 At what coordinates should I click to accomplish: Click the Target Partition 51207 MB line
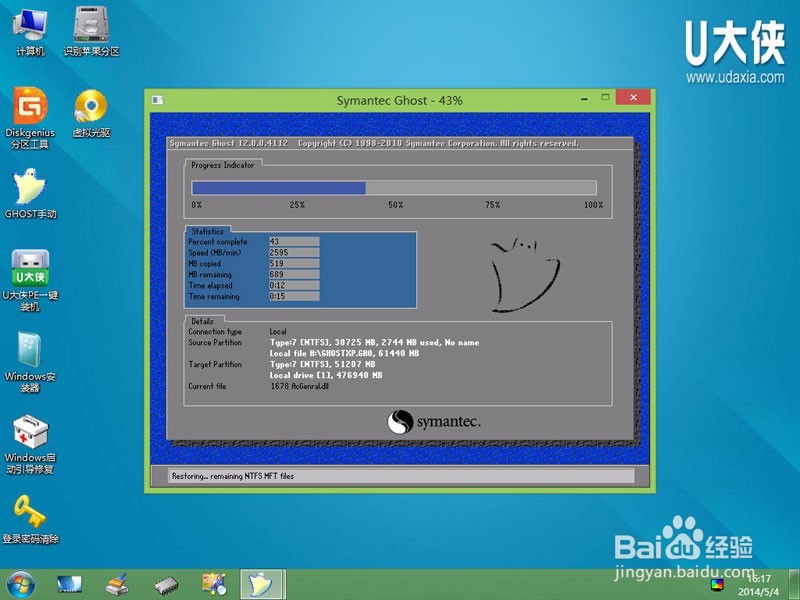[322, 364]
